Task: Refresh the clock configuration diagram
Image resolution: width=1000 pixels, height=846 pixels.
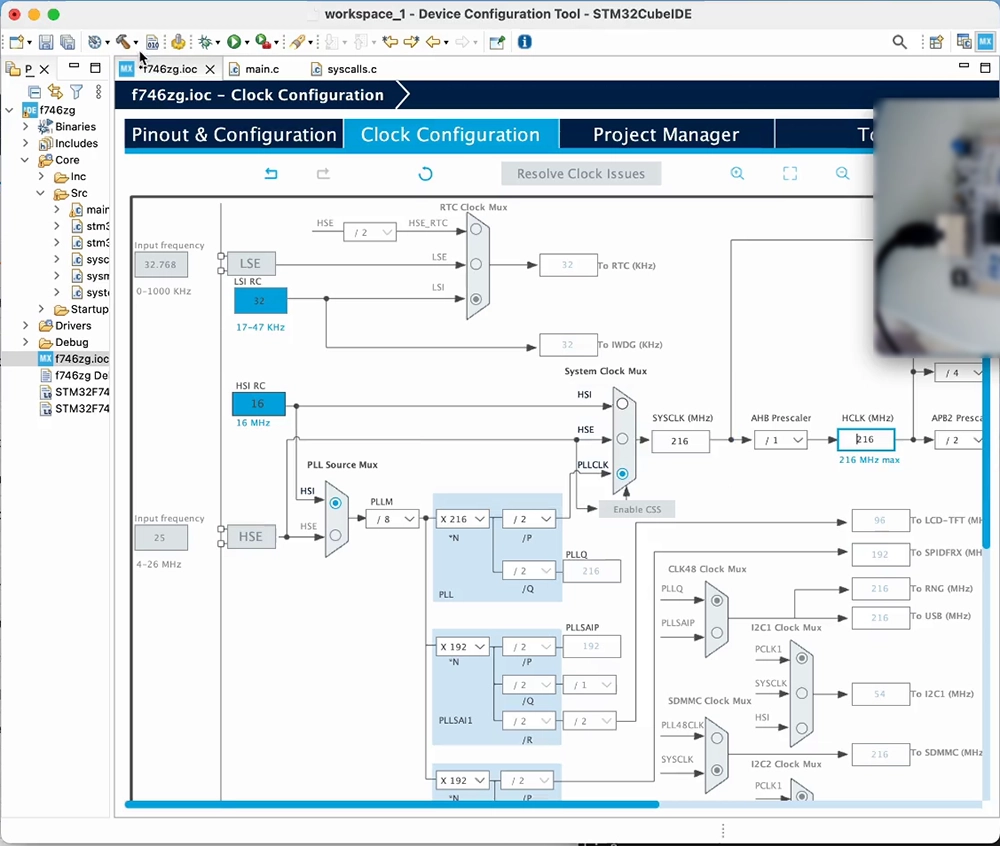Action: coord(425,173)
